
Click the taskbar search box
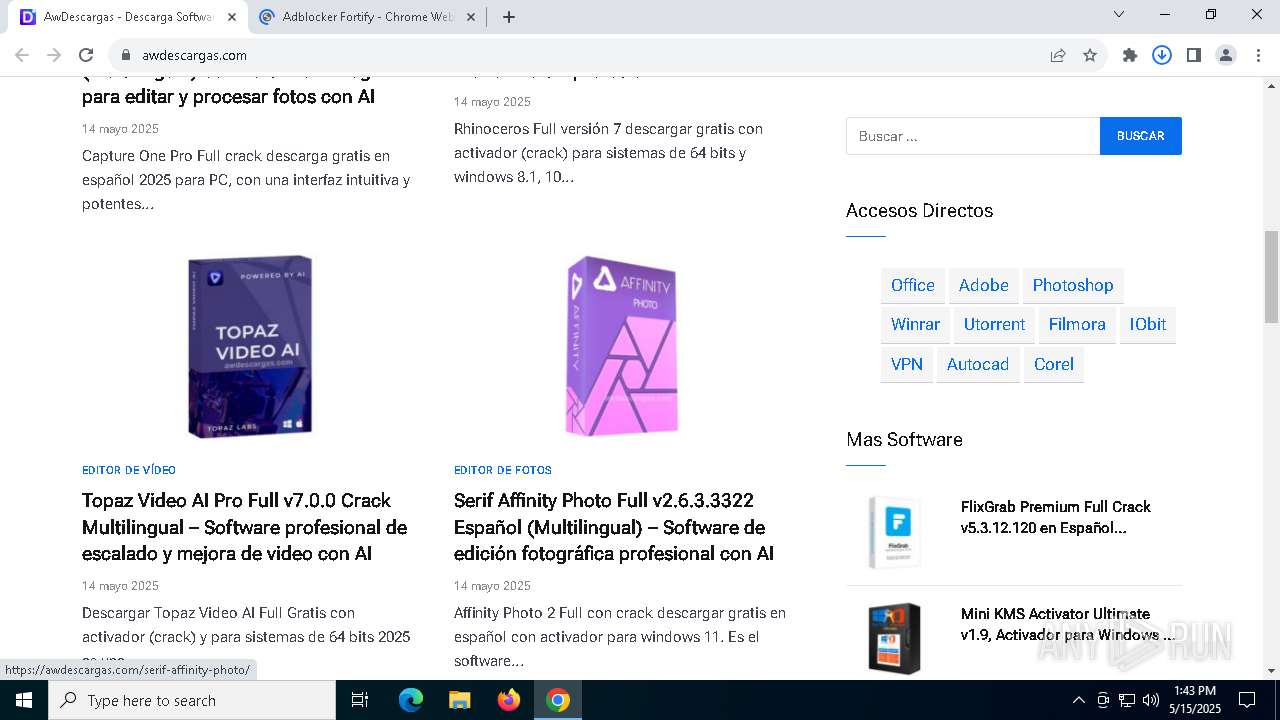pyautogui.click(x=192, y=700)
